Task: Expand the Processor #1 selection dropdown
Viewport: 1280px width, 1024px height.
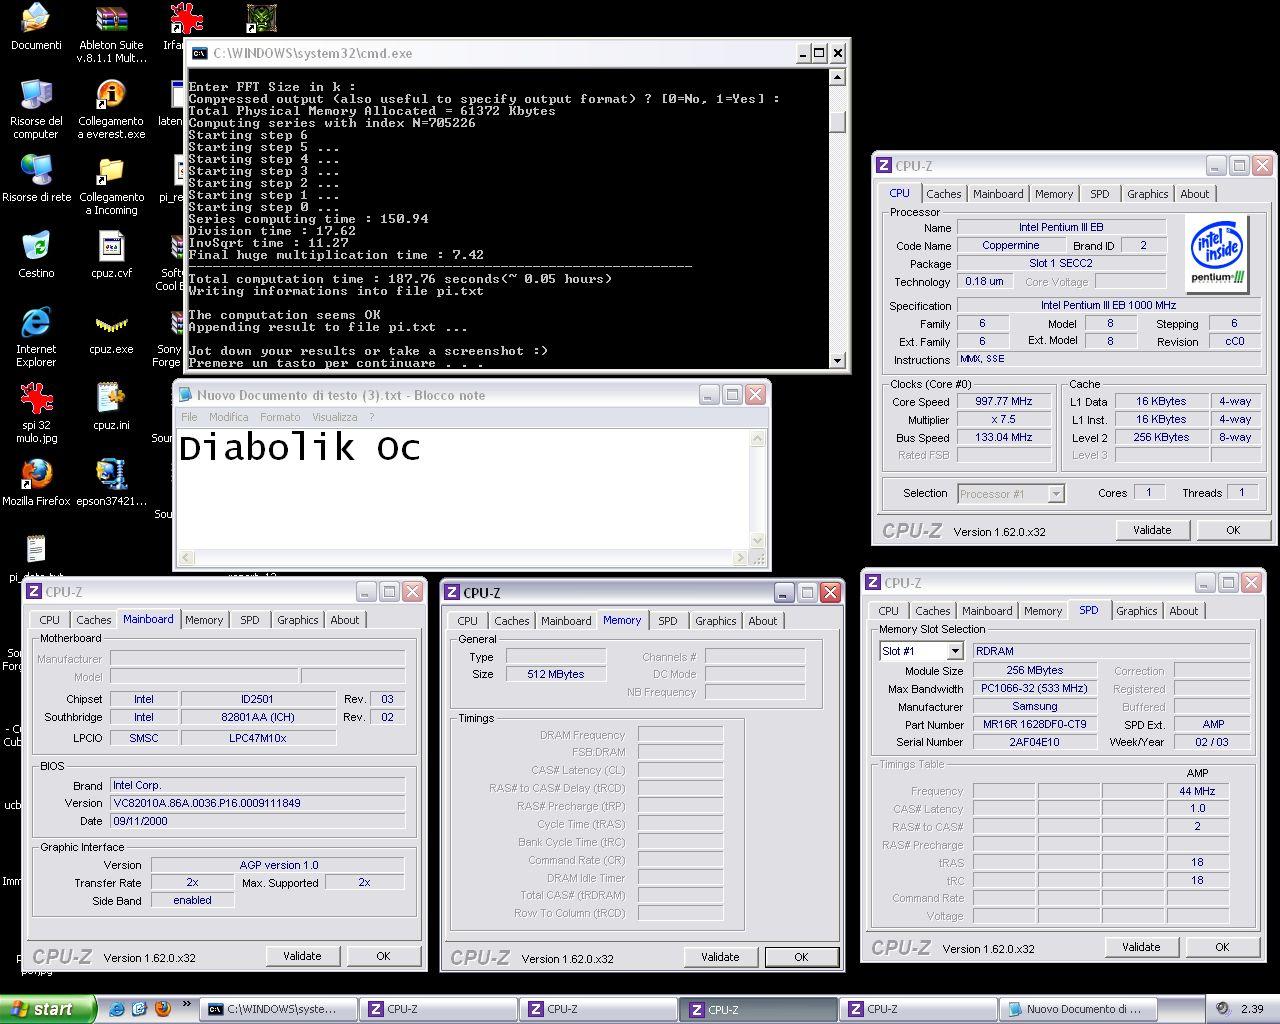Action: tap(1055, 493)
